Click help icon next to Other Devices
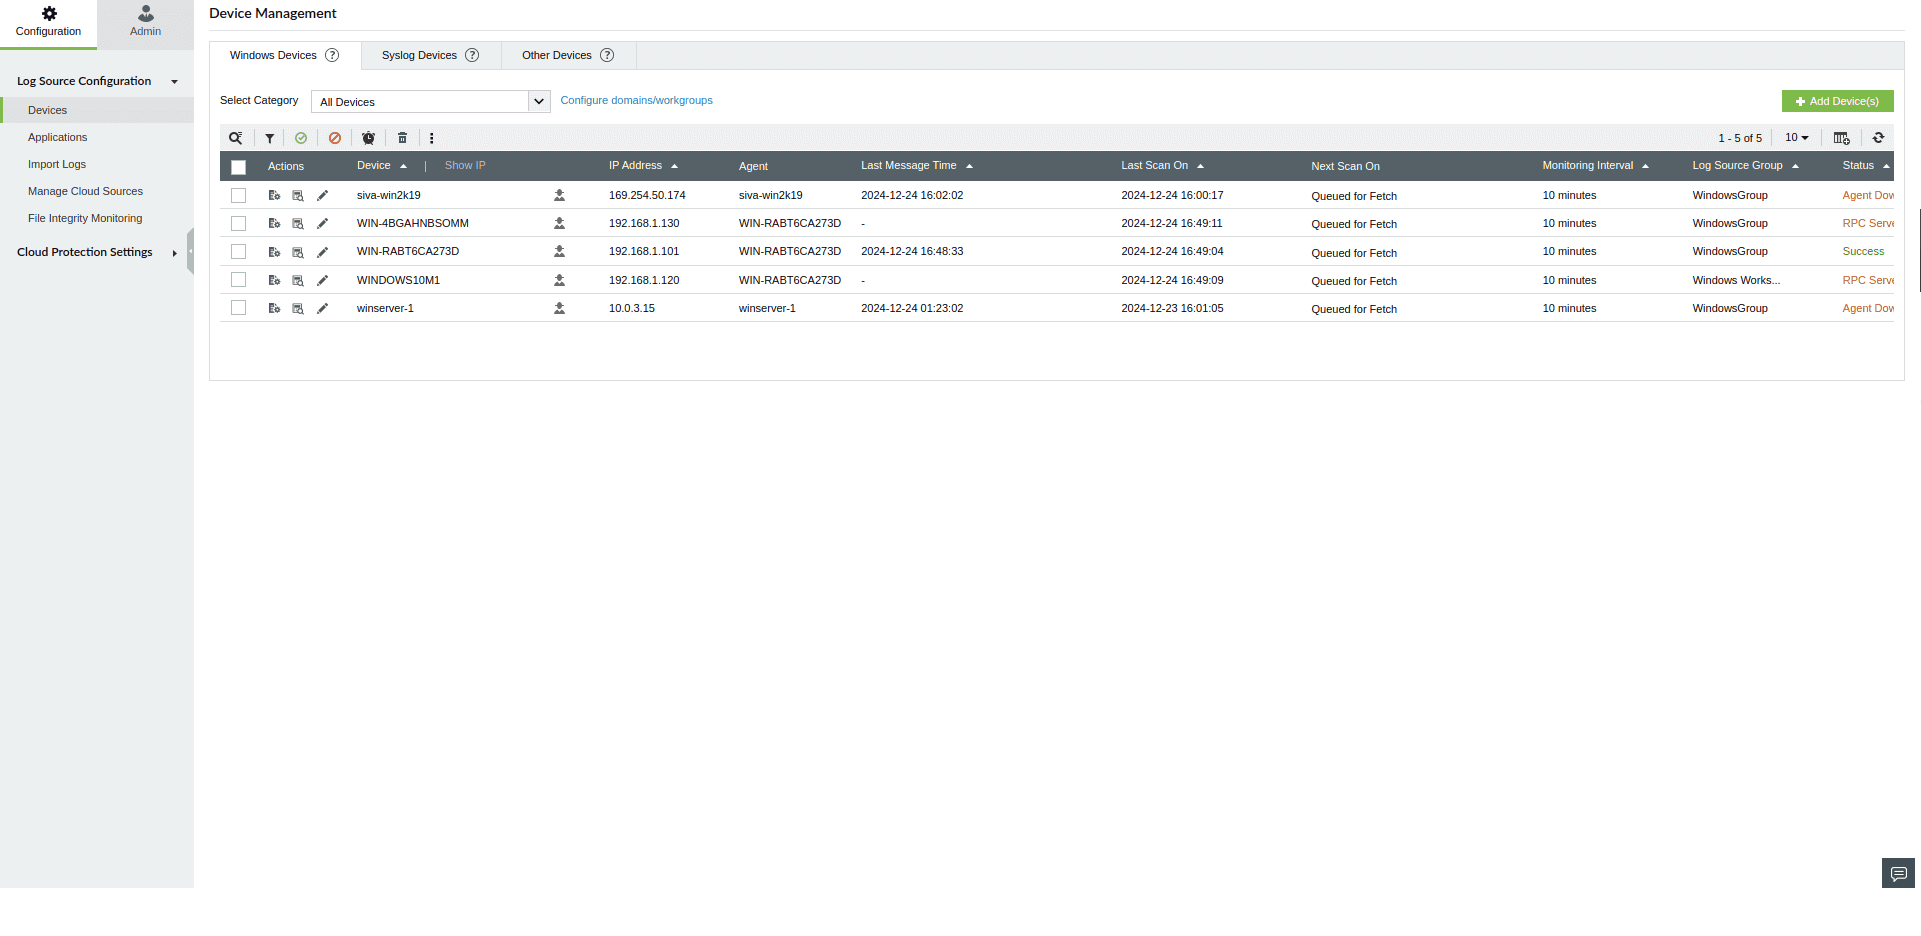1921x936 pixels. [607, 55]
